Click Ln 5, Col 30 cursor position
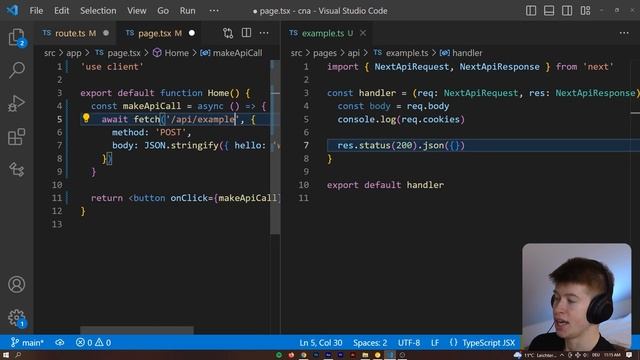This screenshot has width=640, height=360. click(320, 343)
